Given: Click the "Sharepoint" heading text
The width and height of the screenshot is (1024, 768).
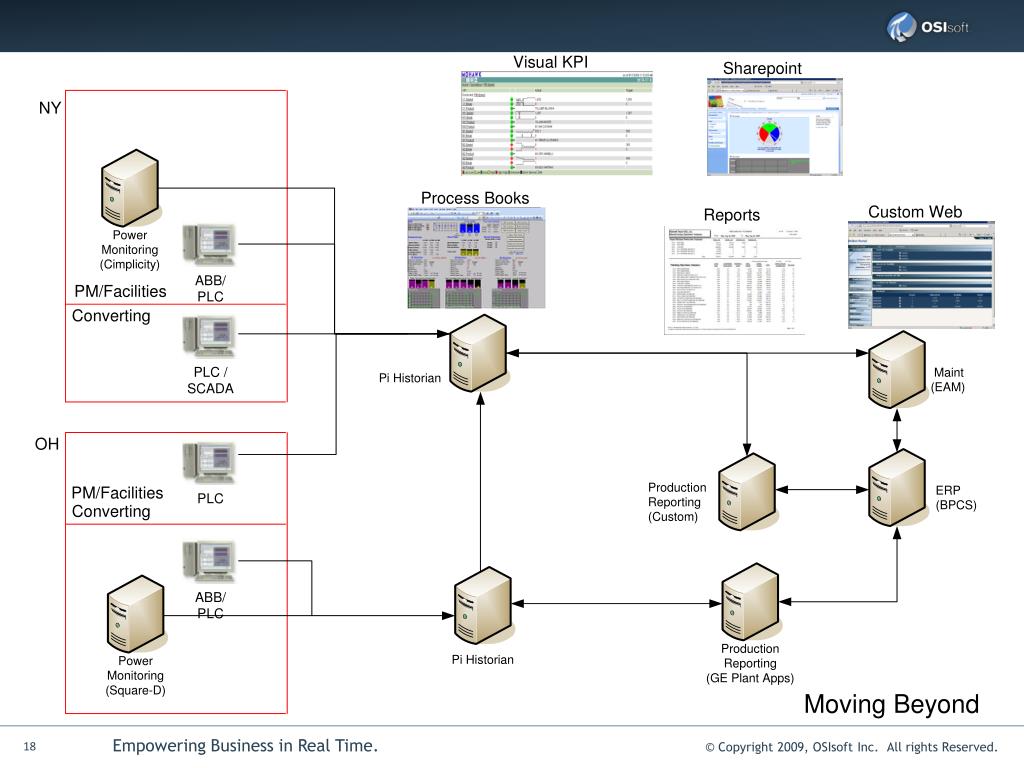Looking at the screenshot, I should pos(762,69).
